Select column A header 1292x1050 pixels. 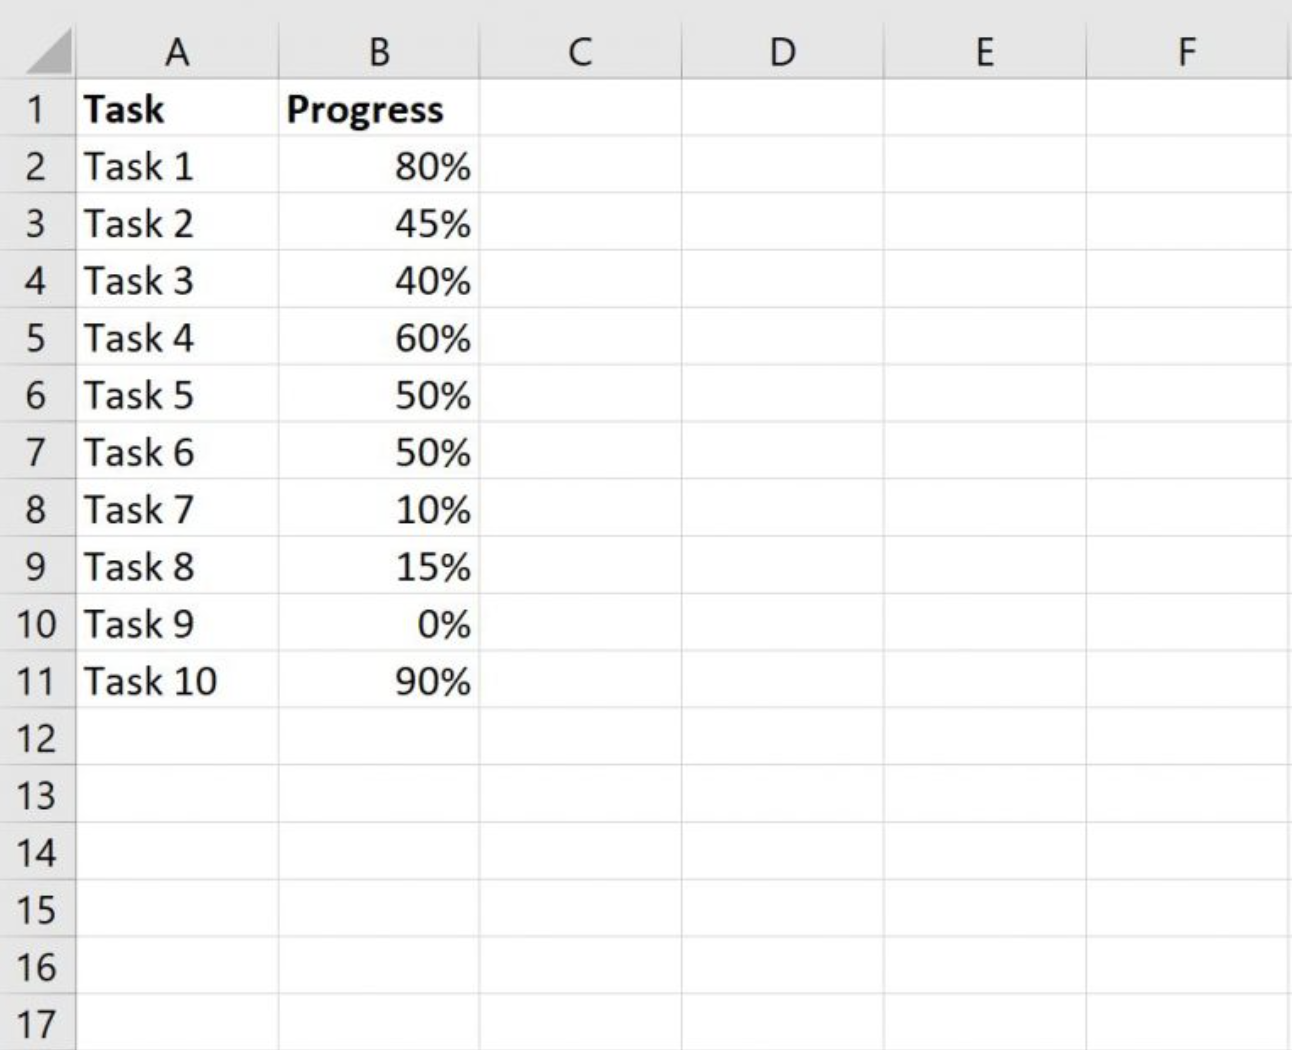coord(177,52)
